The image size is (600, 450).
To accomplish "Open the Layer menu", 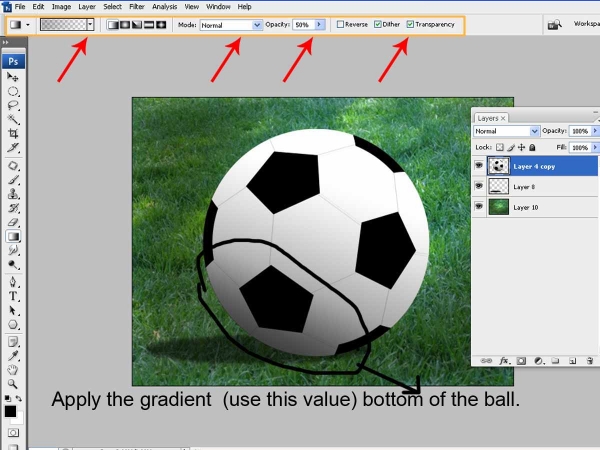I will (x=87, y=7).
